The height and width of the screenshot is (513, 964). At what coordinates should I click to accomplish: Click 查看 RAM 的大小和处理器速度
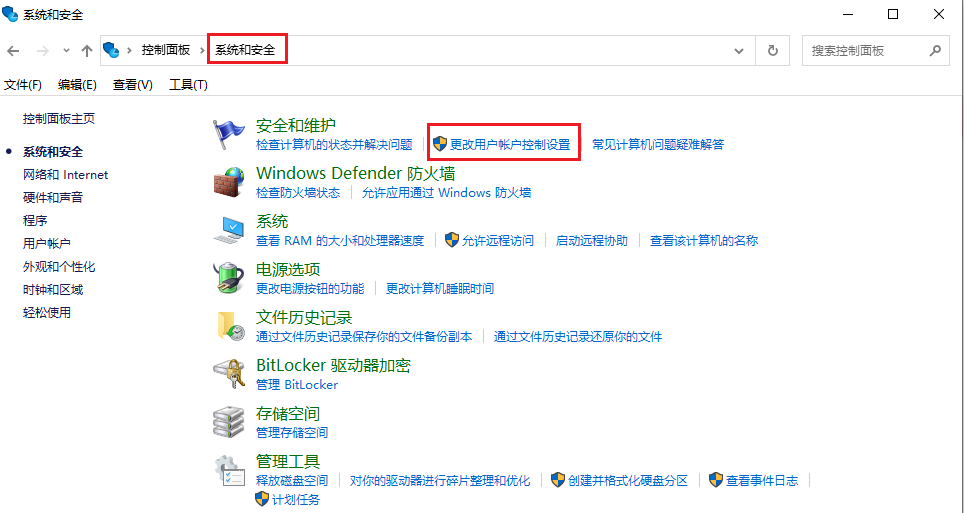pyautogui.click(x=340, y=241)
